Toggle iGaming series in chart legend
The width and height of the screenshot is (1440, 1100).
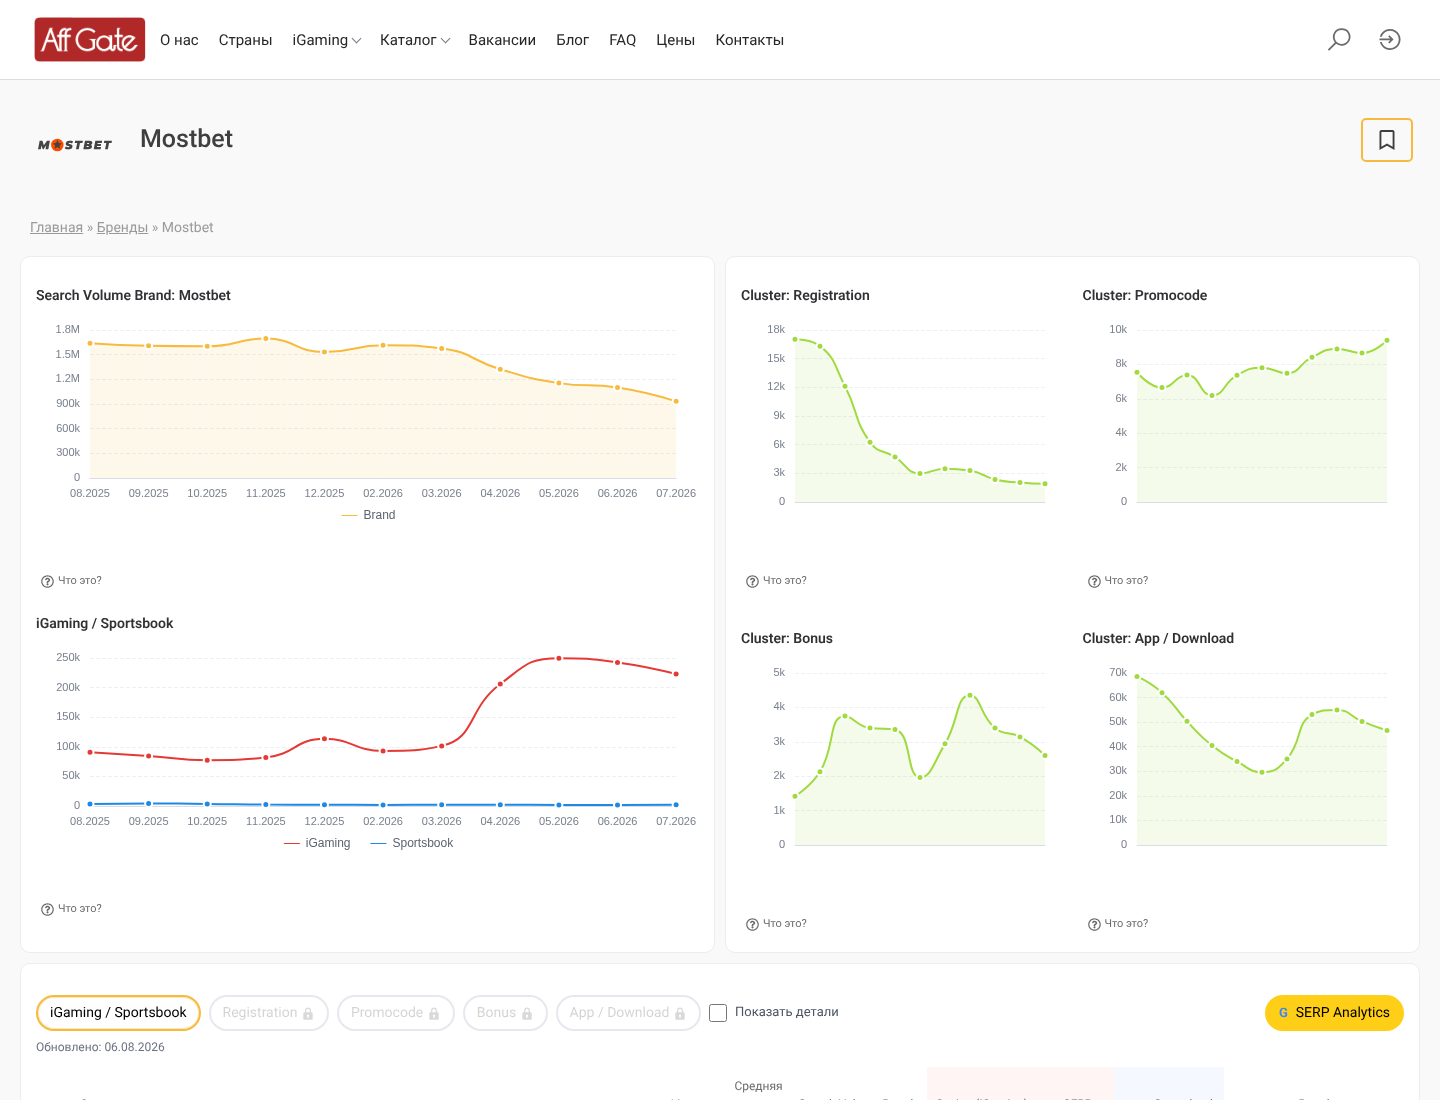(x=317, y=843)
